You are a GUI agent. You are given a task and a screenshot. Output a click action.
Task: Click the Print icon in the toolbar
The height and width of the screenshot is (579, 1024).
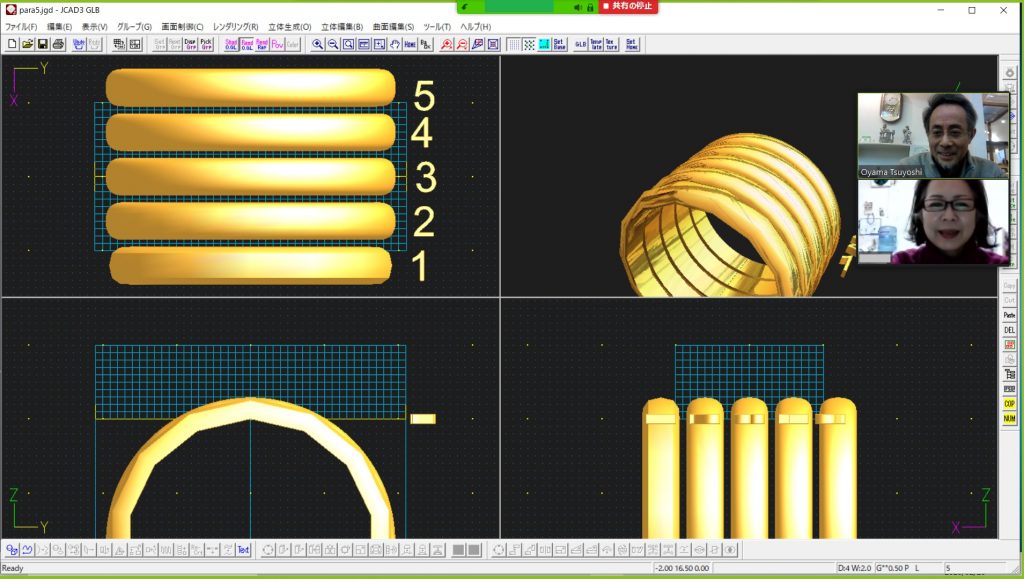(58, 44)
